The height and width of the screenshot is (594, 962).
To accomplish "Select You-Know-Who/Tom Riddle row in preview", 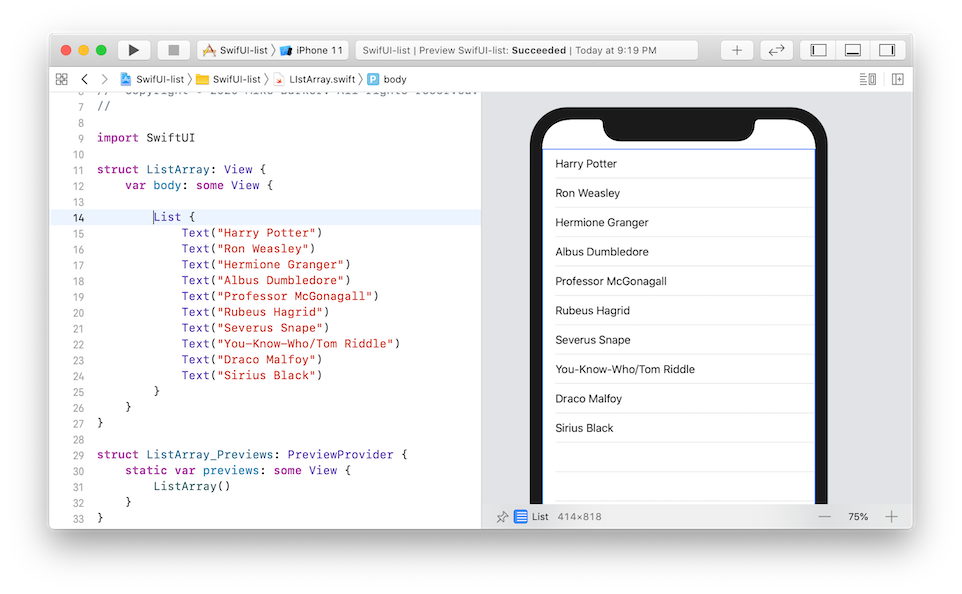I will tap(679, 369).
